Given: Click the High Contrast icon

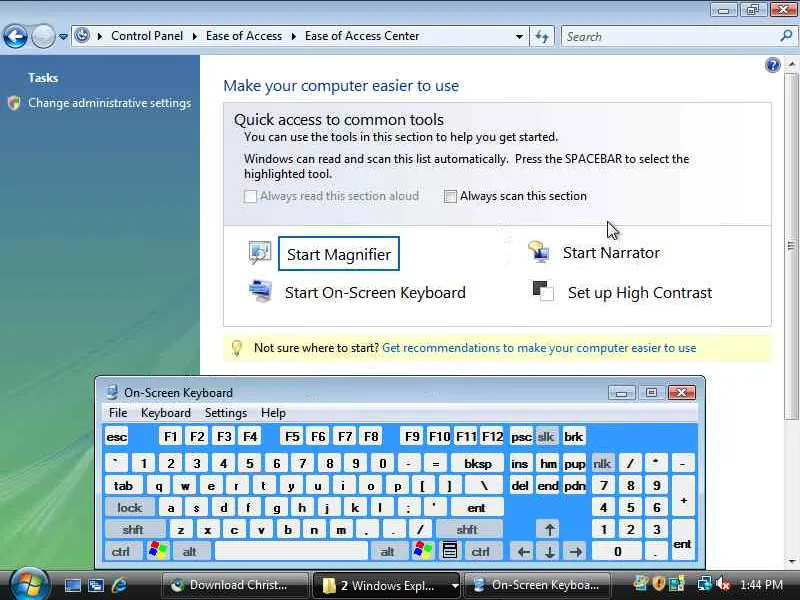Looking at the screenshot, I should (543, 291).
